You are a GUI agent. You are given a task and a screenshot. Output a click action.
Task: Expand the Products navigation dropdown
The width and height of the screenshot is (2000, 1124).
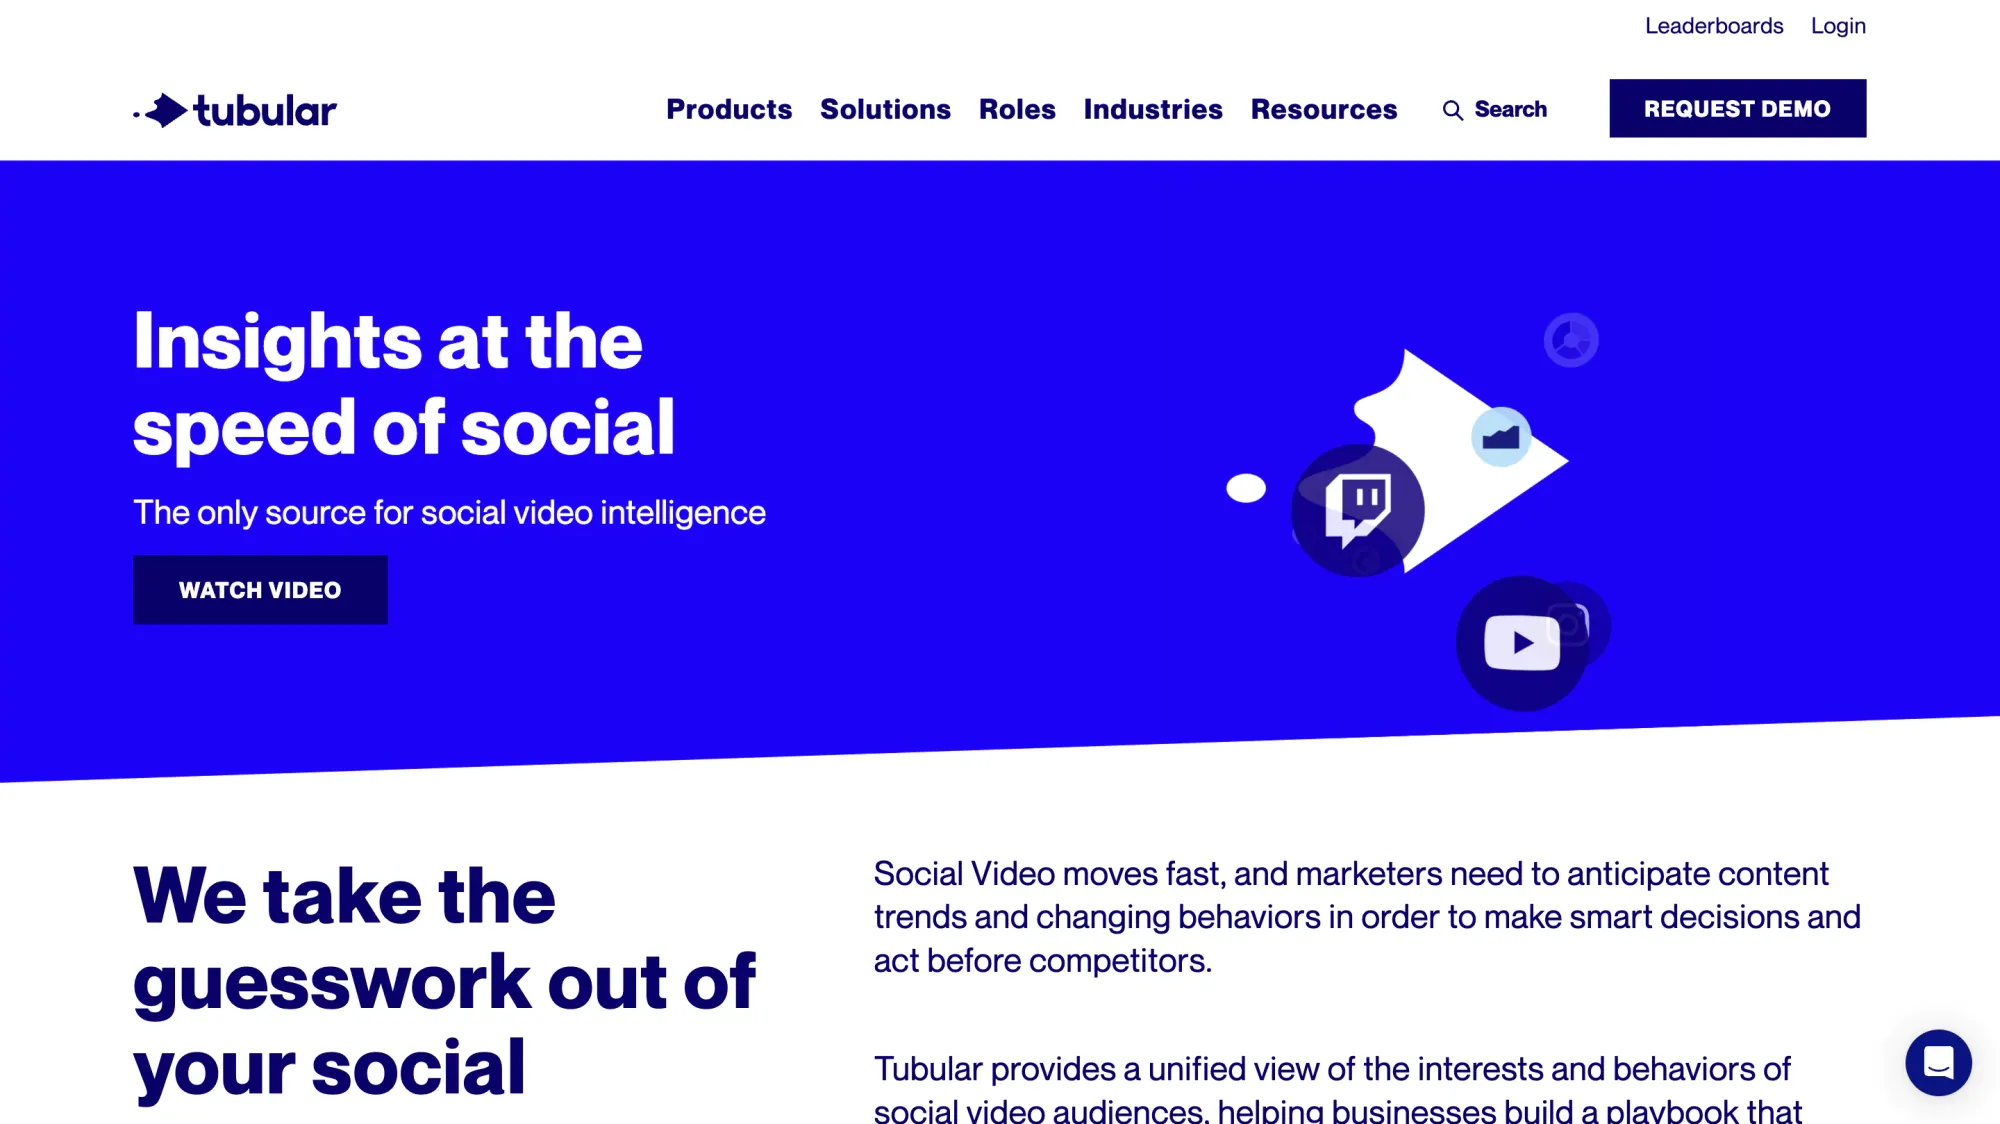[728, 109]
